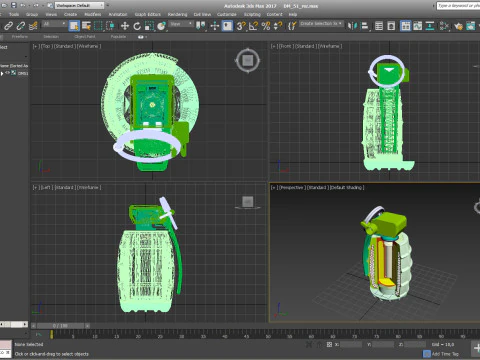Image resolution: width=480 pixels, height=360 pixels.
Task: Toggle the Spinner Snap button
Action: click(x=278, y=26)
